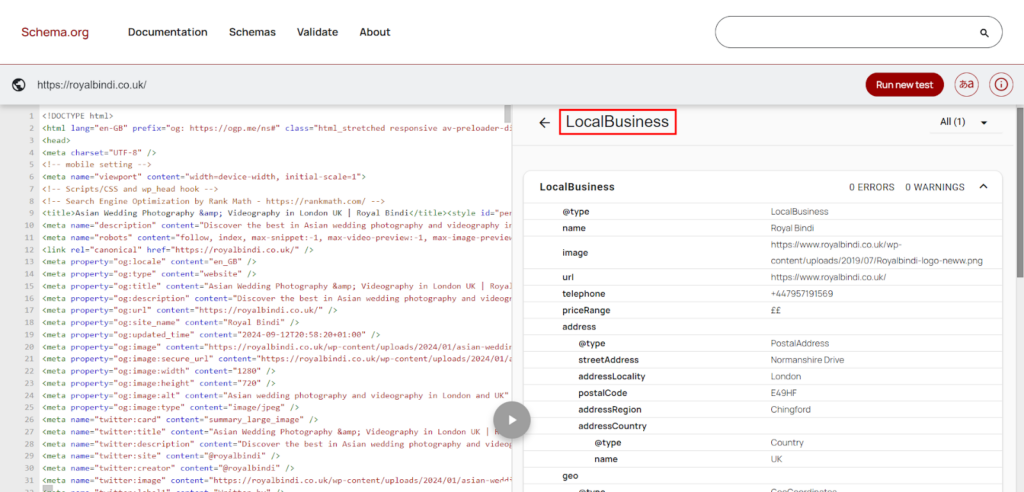Go back with the left arrow icon
The height and width of the screenshot is (492, 1024).
(x=545, y=122)
